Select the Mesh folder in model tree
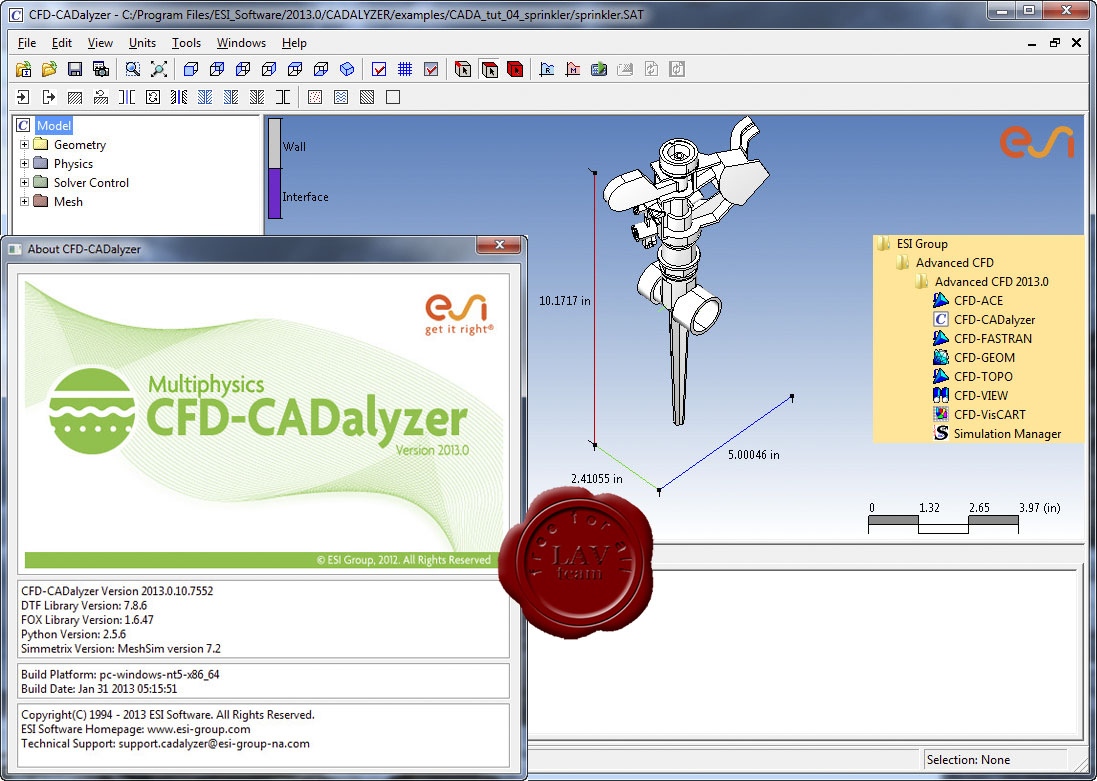1097x781 pixels. (x=68, y=202)
